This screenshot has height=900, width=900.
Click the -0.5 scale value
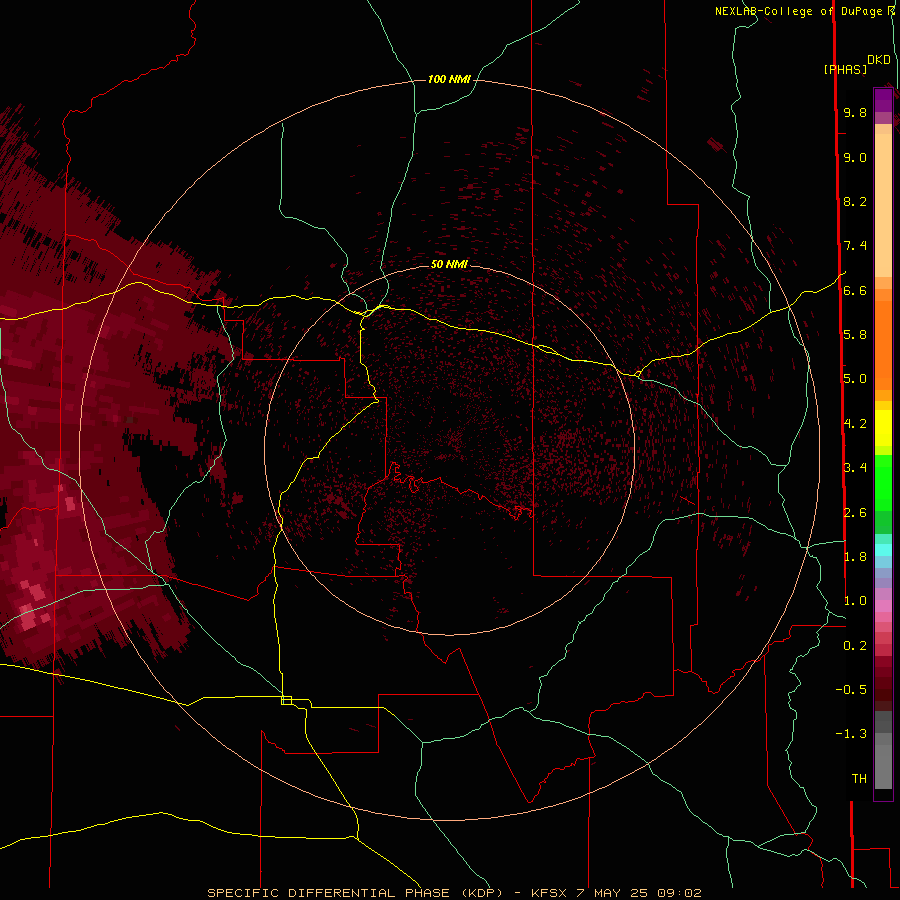coord(851,690)
